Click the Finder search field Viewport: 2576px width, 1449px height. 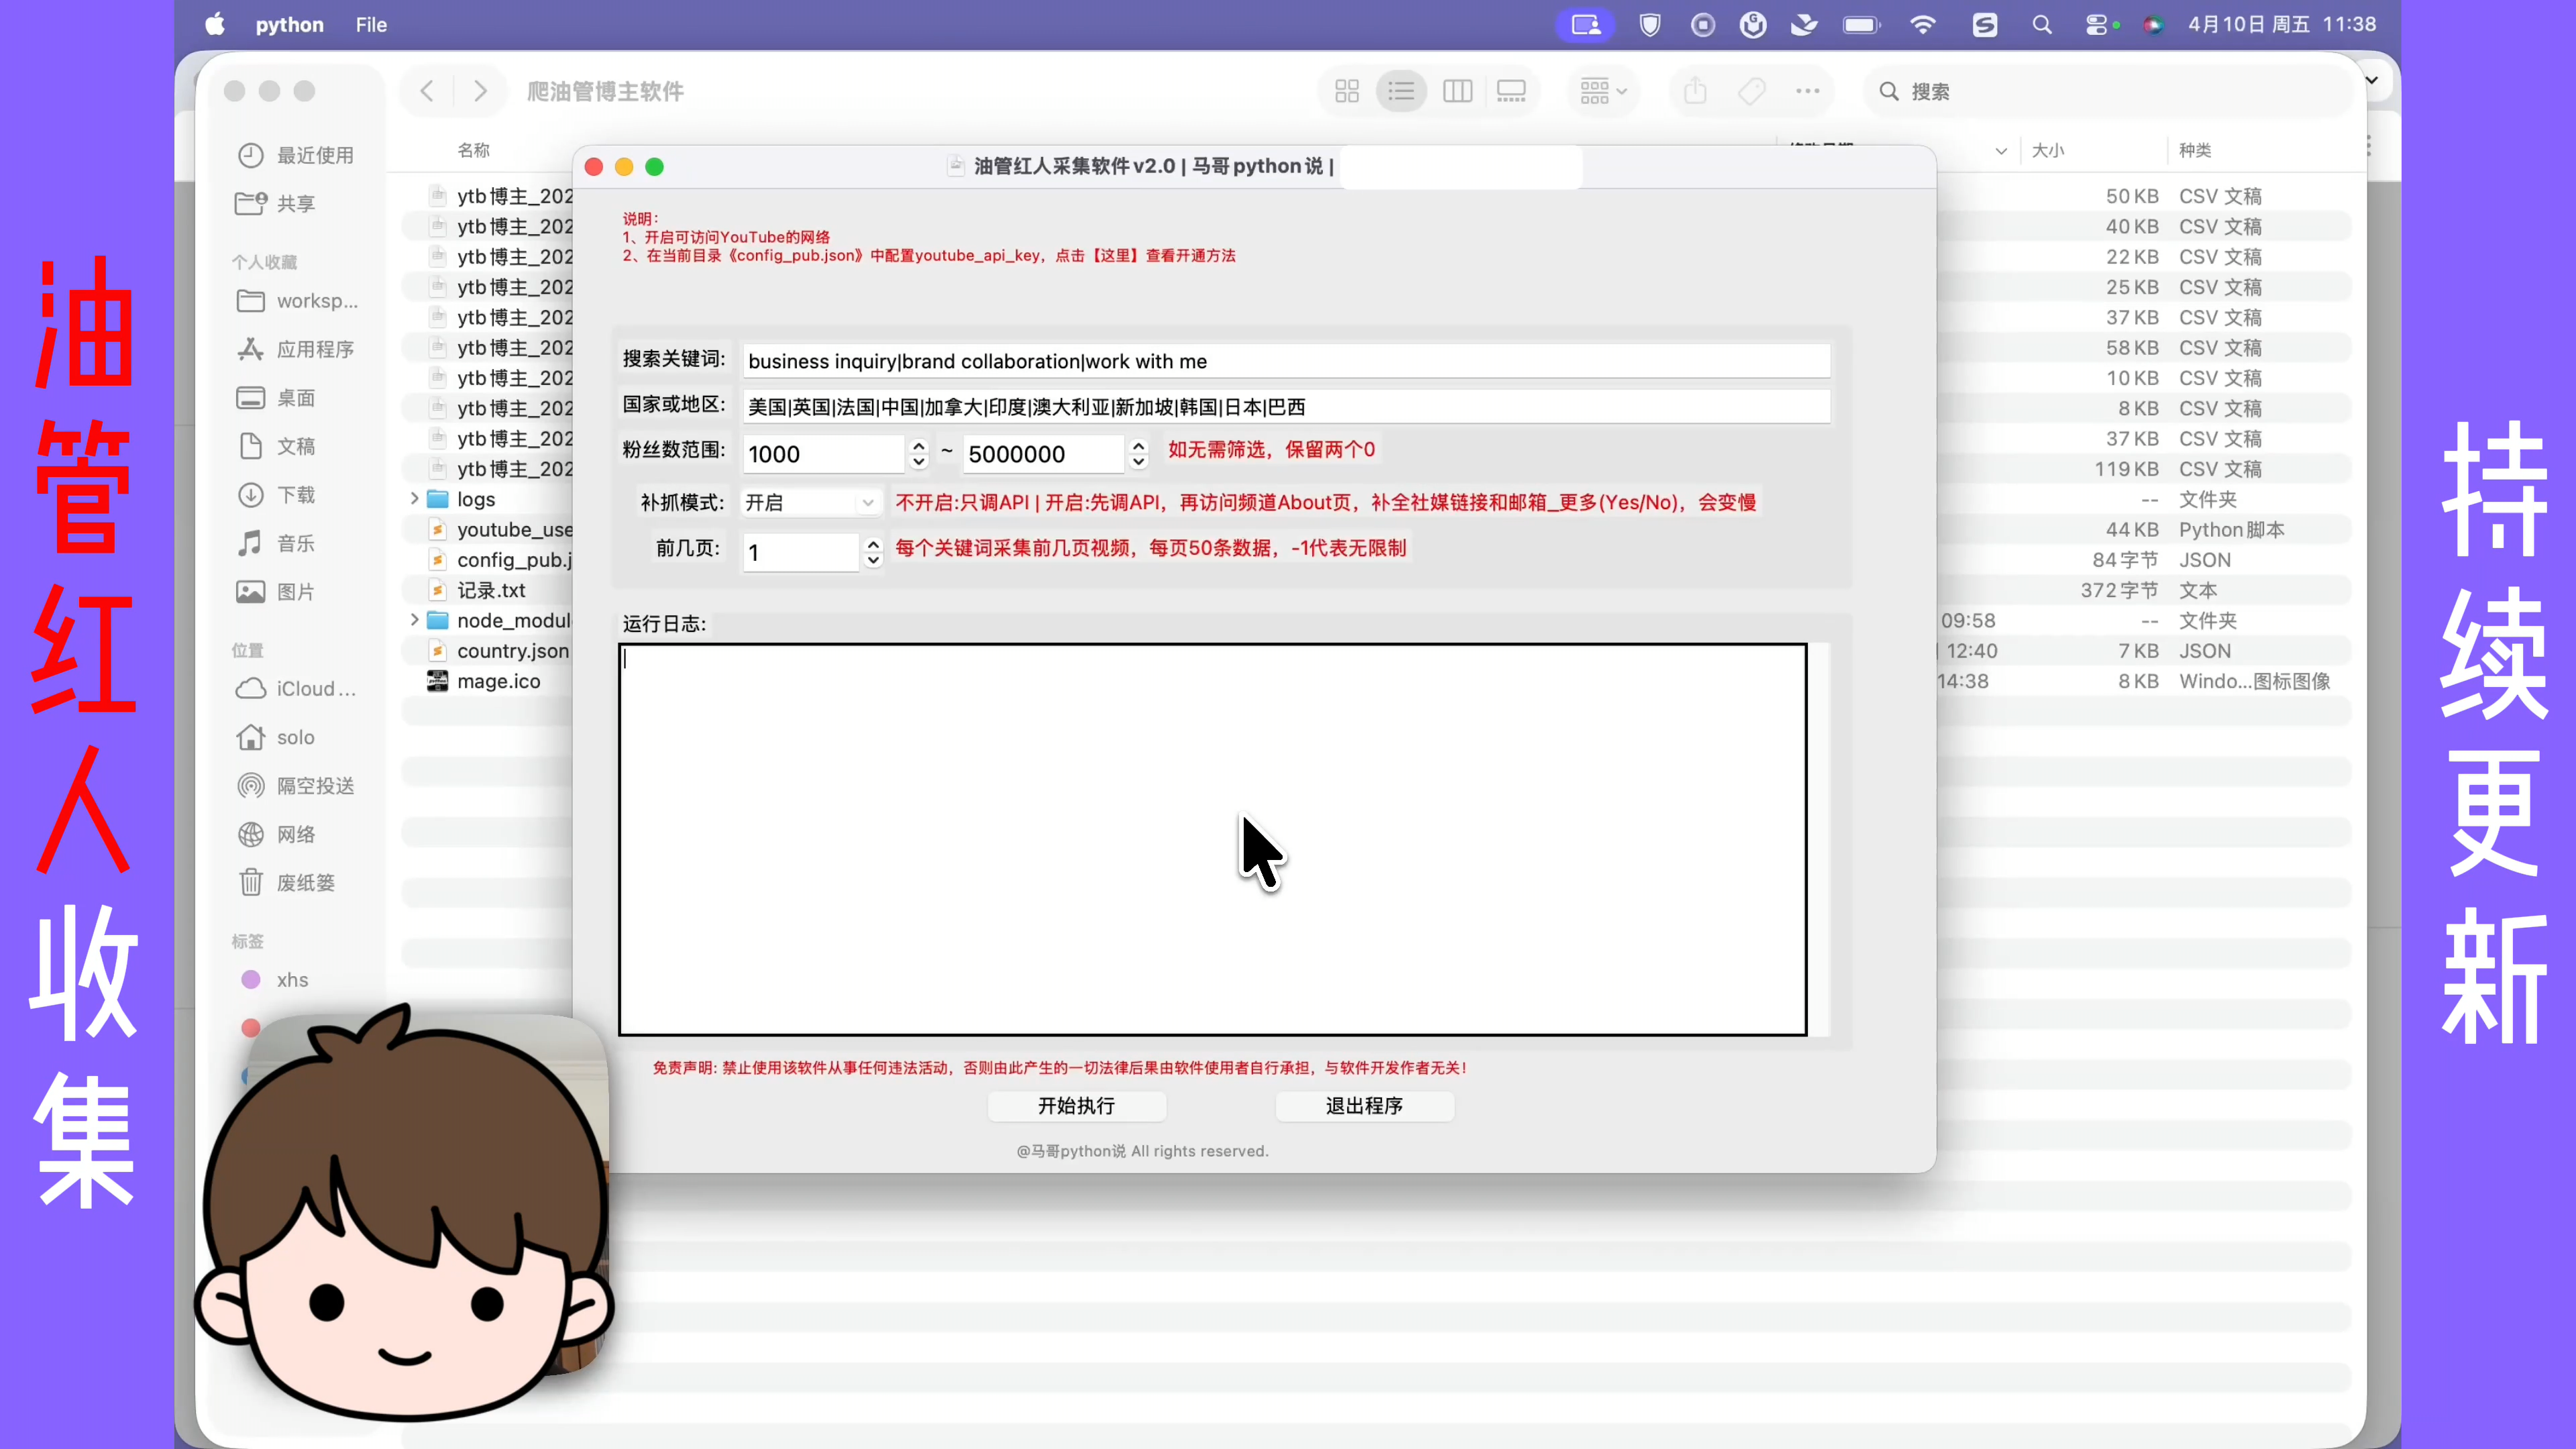point(2108,91)
